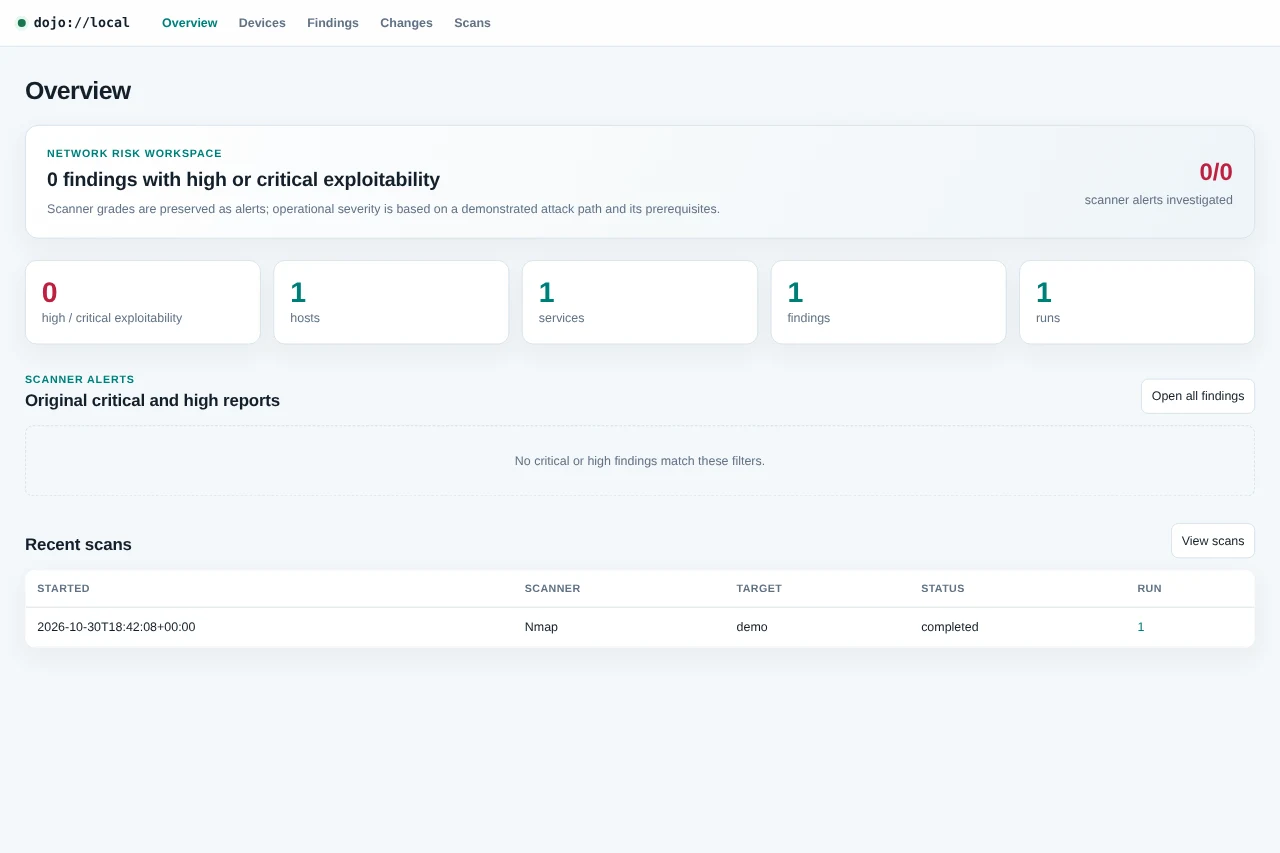Select the high / critical exploitability card
1280x853 pixels.
(143, 302)
